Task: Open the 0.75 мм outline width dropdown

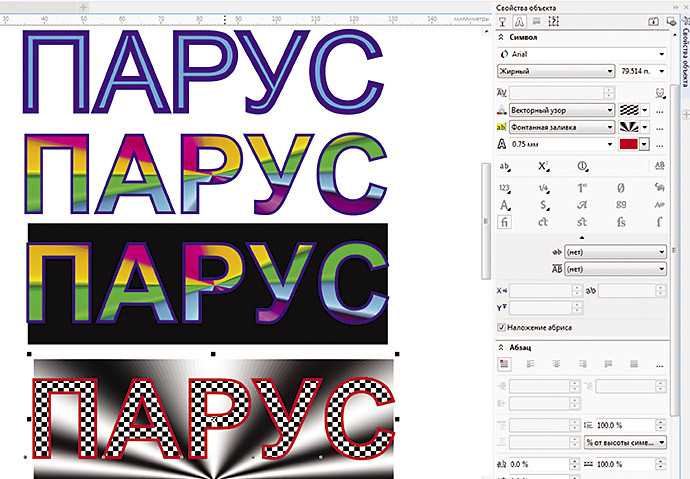Action: tap(562, 144)
